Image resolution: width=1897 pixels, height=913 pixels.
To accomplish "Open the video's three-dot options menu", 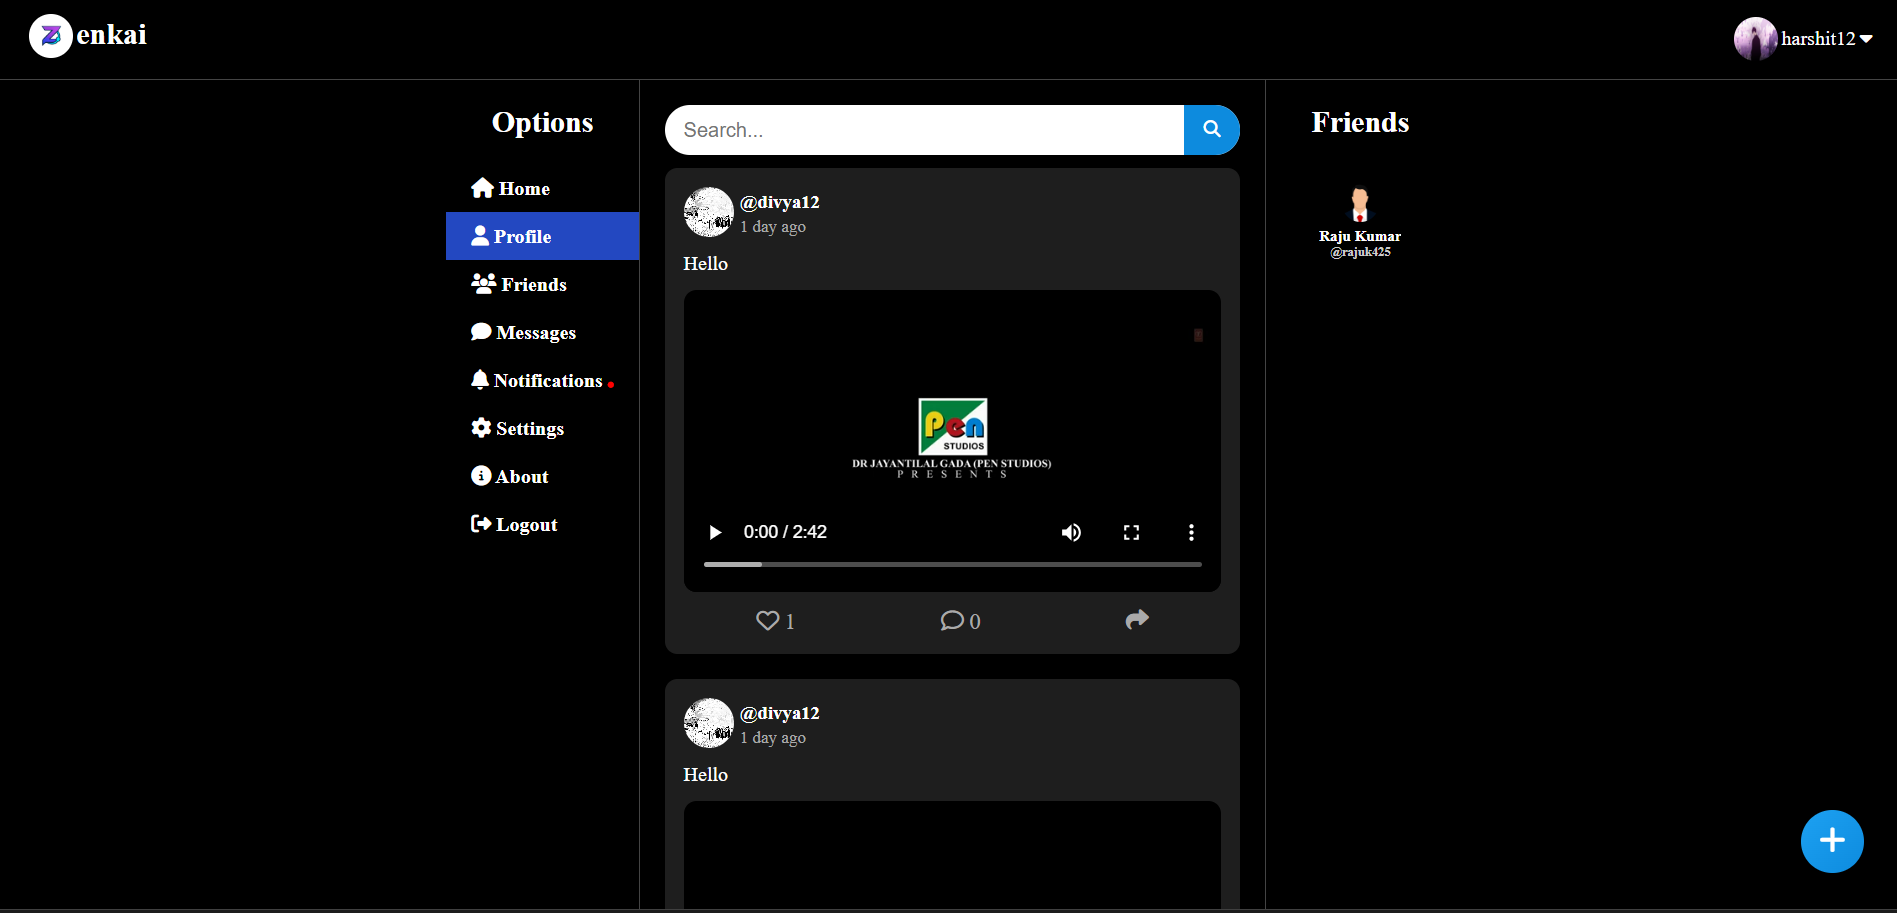I will click(x=1191, y=532).
